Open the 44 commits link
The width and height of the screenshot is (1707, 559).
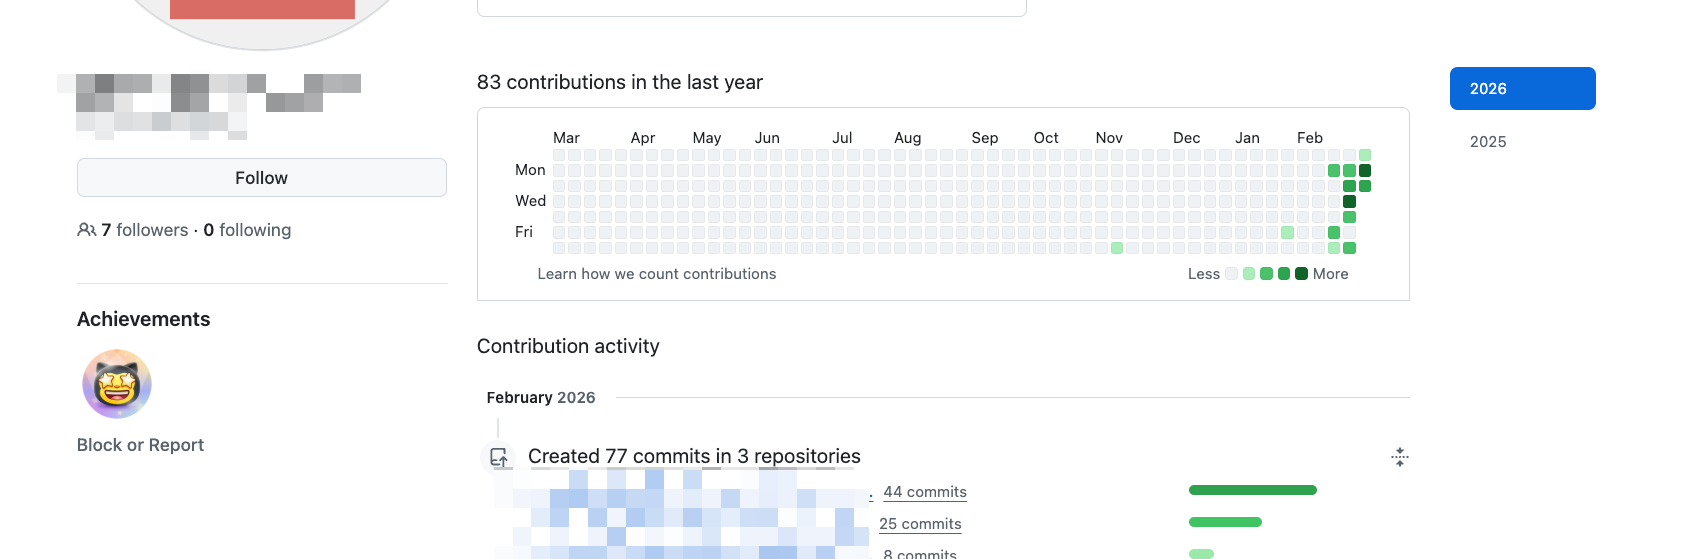click(x=924, y=492)
